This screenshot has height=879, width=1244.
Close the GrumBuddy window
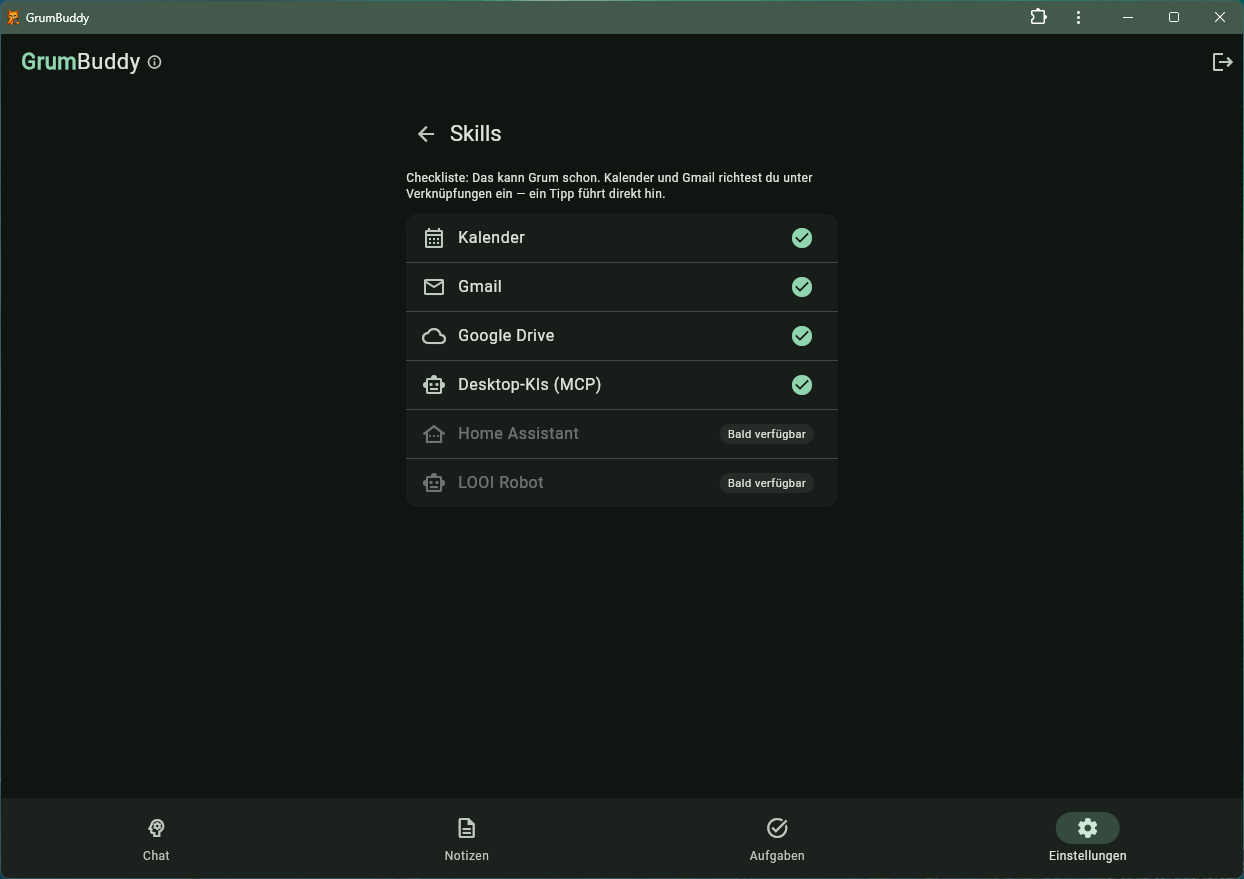point(1220,17)
